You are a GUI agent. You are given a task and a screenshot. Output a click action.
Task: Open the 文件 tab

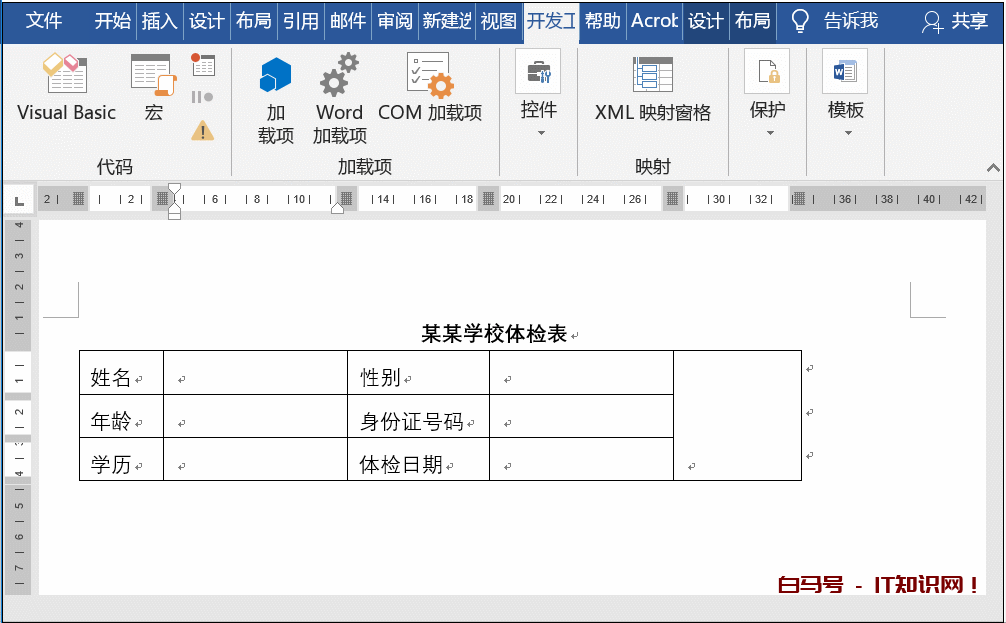43,21
